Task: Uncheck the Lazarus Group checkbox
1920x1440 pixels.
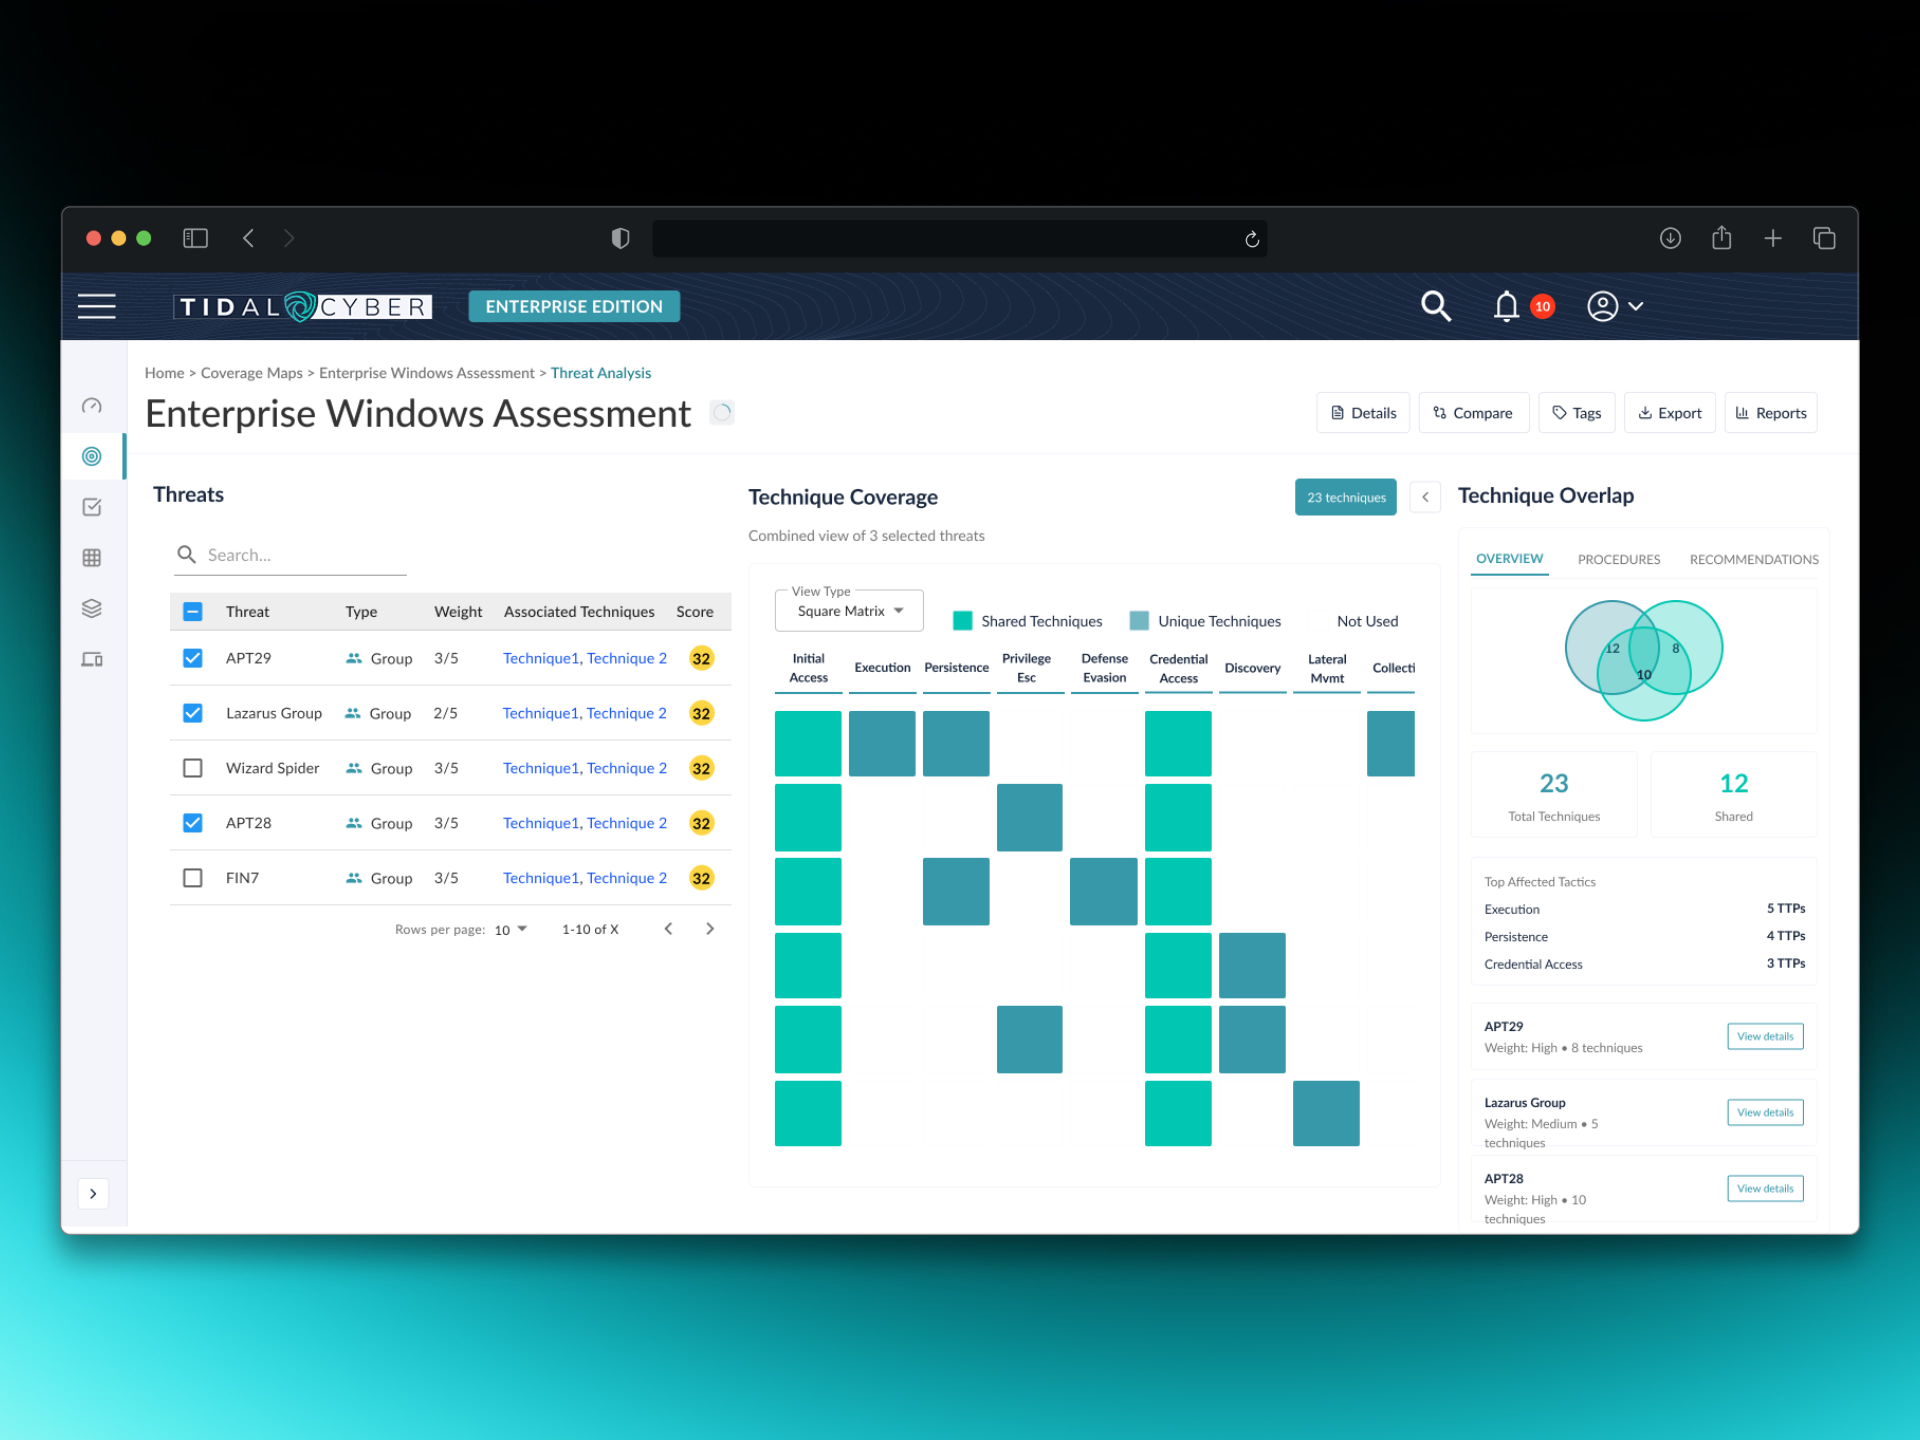Action: pyautogui.click(x=193, y=713)
